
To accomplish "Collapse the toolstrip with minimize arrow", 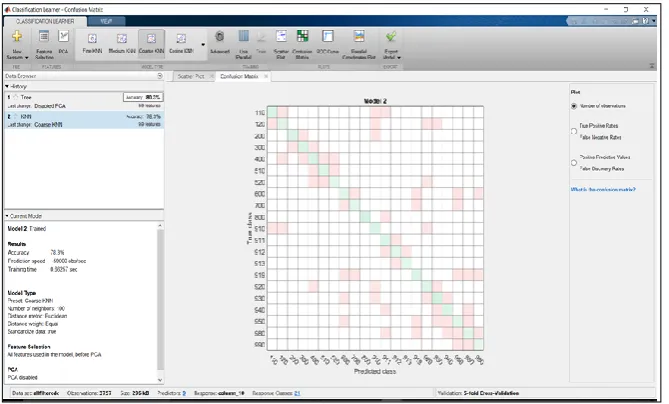I will (652, 66).
